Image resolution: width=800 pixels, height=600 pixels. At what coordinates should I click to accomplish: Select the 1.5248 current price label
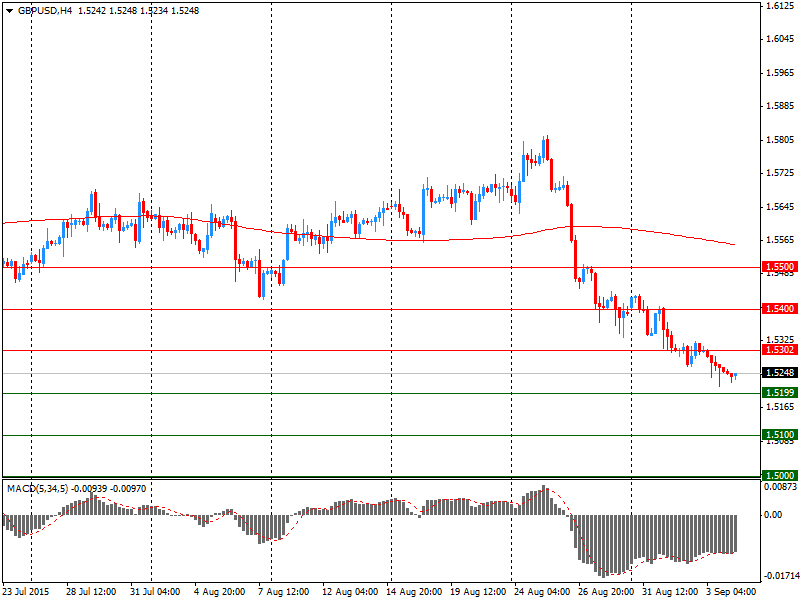(780, 373)
